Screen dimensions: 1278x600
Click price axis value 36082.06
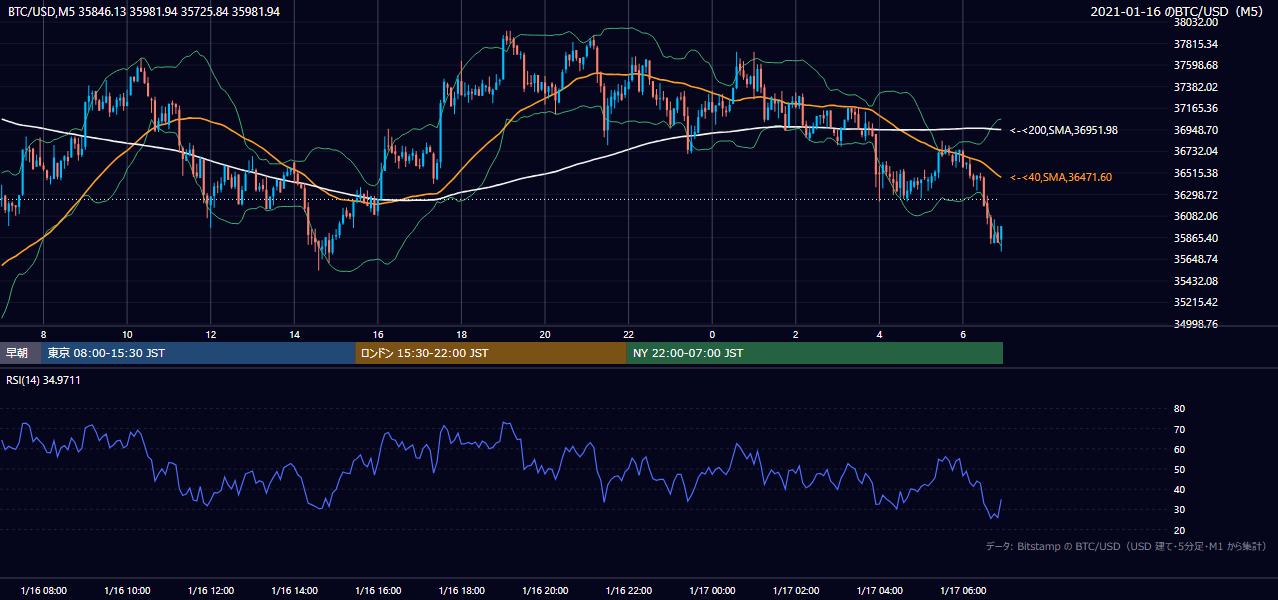coord(1196,216)
